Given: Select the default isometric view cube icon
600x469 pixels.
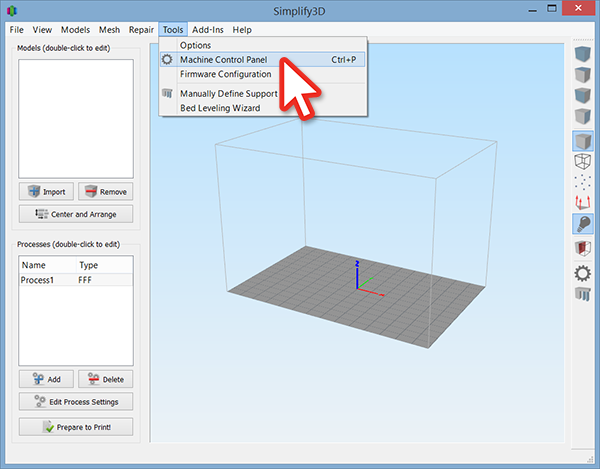Looking at the screenshot, I should 583,54.
